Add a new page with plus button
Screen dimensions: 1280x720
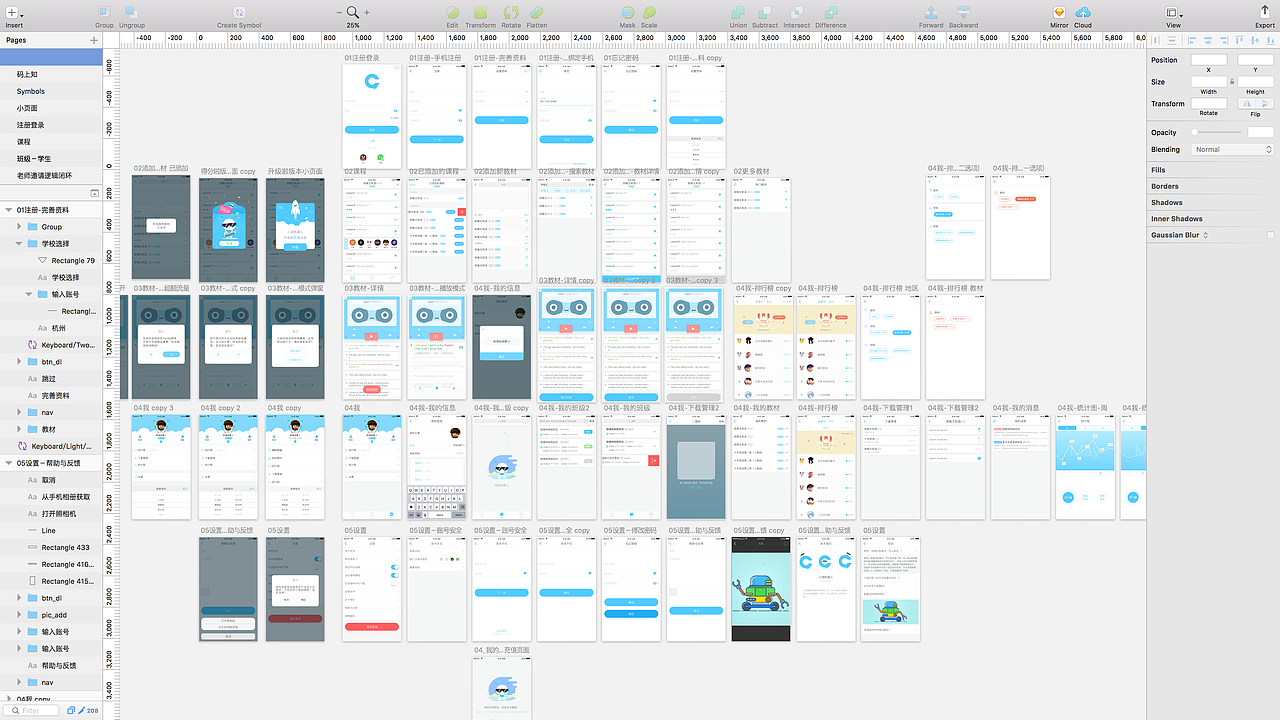coord(94,40)
